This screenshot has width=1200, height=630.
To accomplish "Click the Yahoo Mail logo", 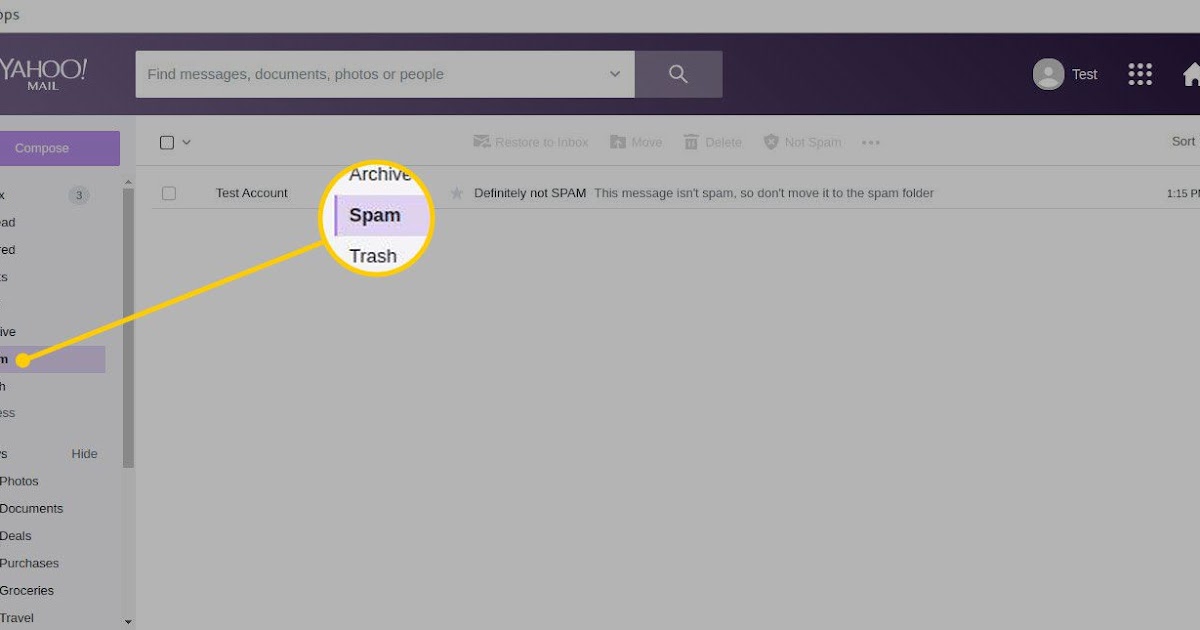I will tap(43, 73).
